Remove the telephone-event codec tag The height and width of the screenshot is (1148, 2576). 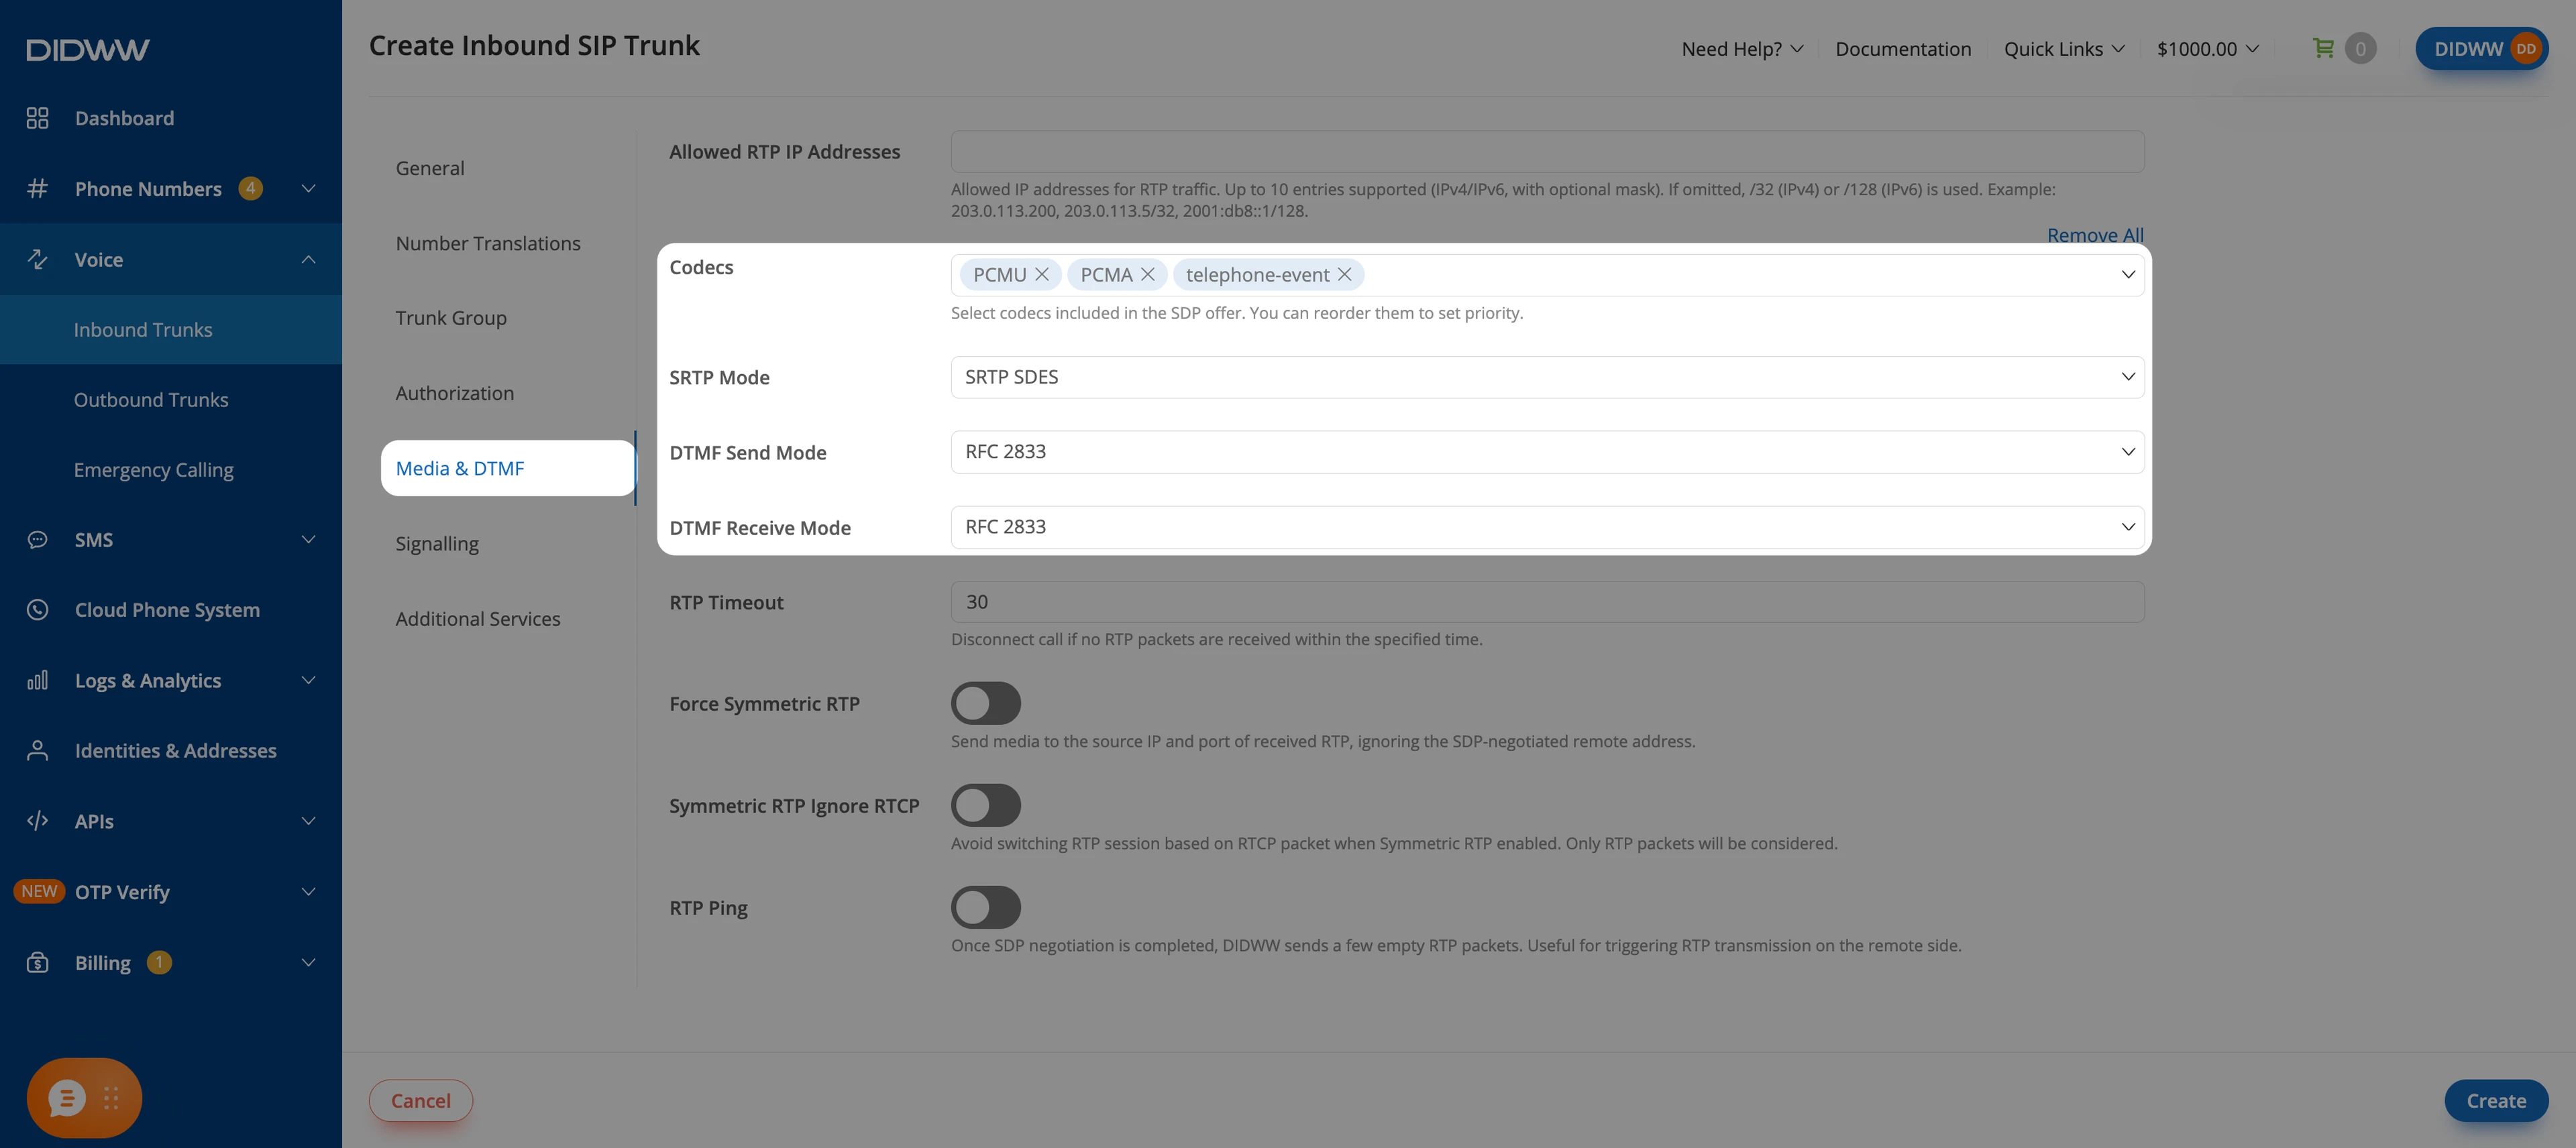(x=1345, y=274)
